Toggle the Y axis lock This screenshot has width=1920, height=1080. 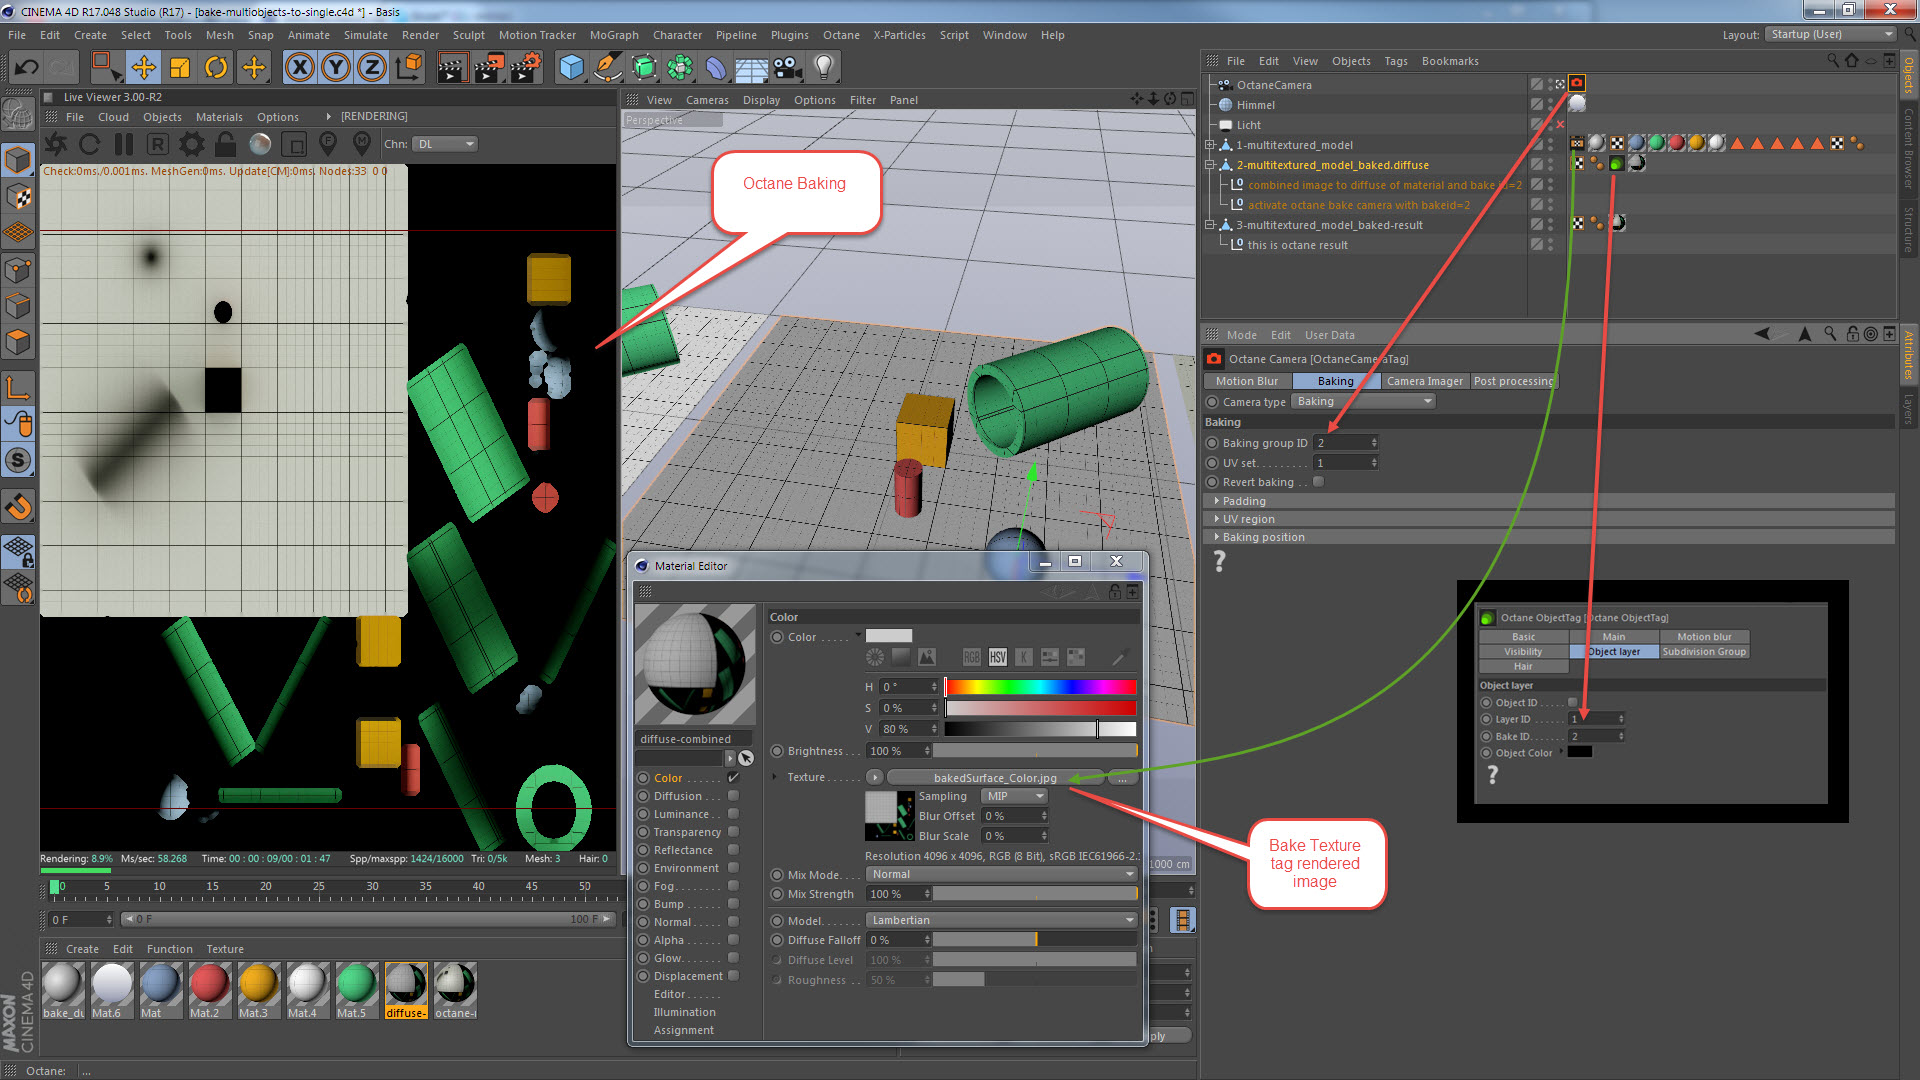coord(336,68)
